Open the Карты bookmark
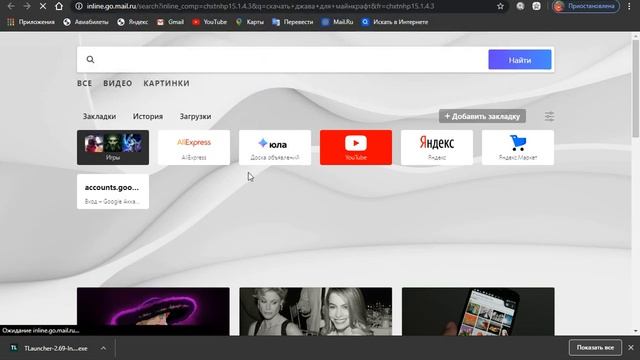640x360 pixels. [250, 22]
